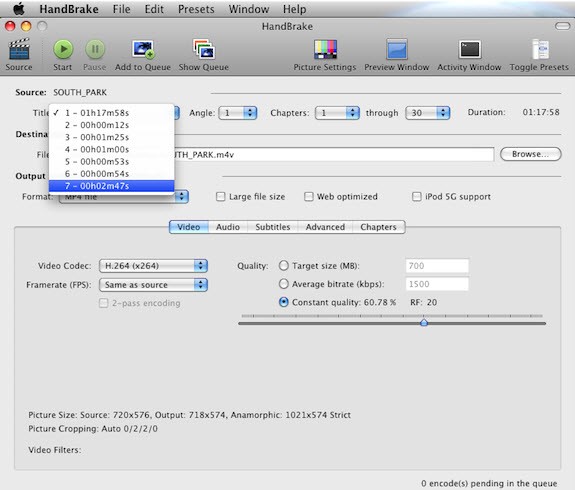Screen dimensions: 575x490
Task: Click the Browse... button
Action: tap(531, 154)
